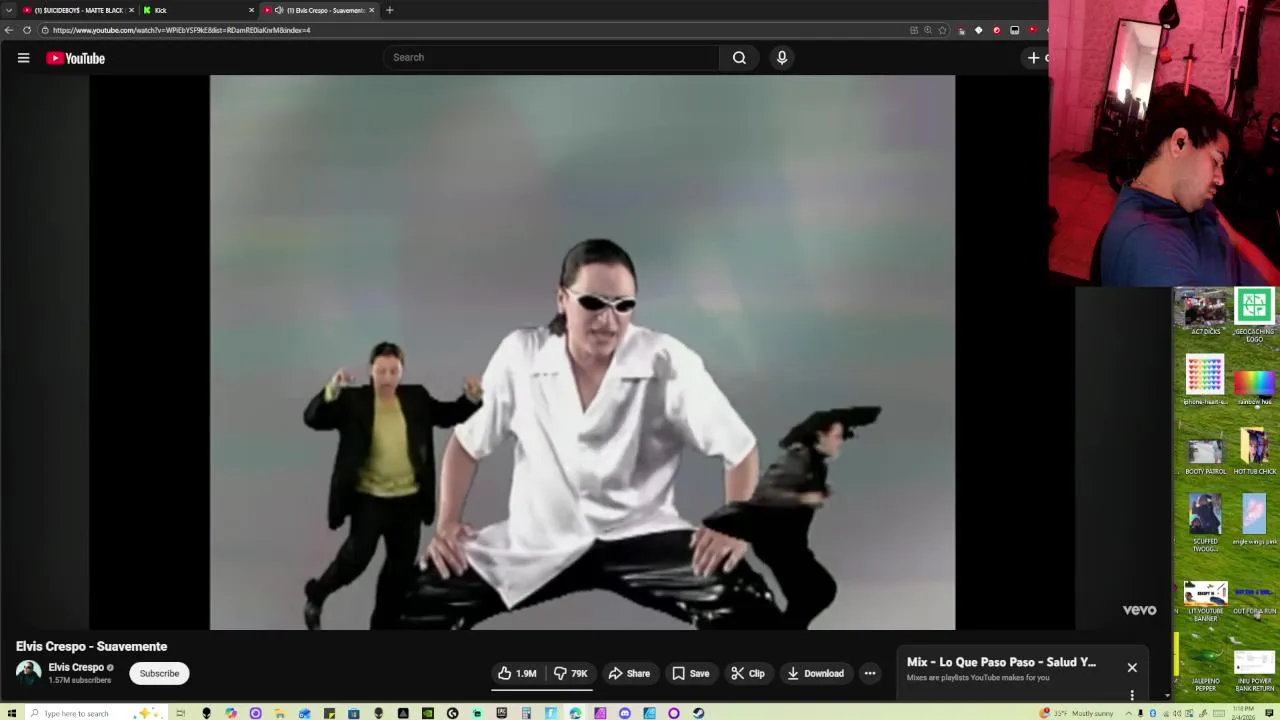Open the HOT TUB CHICK desktop folder
The width and height of the screenshot is (1280, 720).
(x=1254, y=452)
